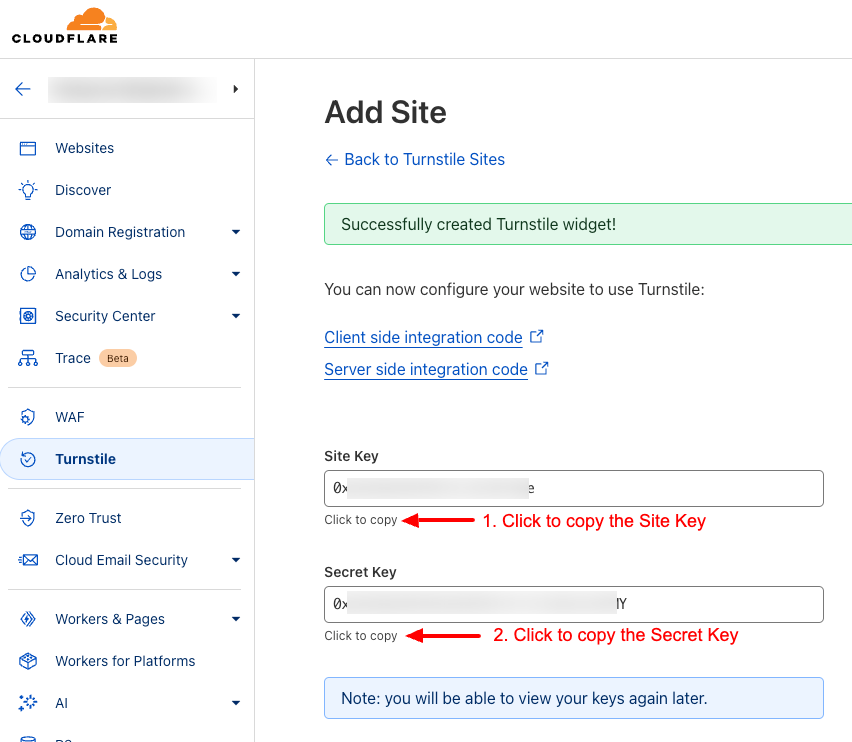Click the Beta badge next to Trace

(117, 358)
